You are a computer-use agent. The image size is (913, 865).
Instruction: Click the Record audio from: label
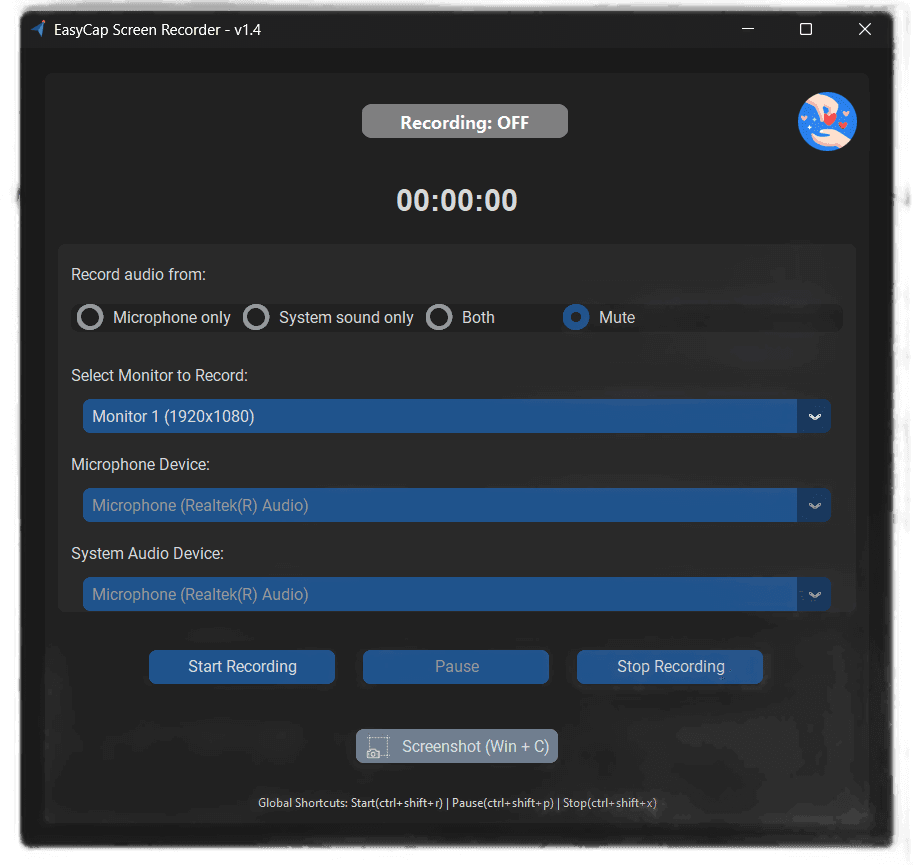139,275
